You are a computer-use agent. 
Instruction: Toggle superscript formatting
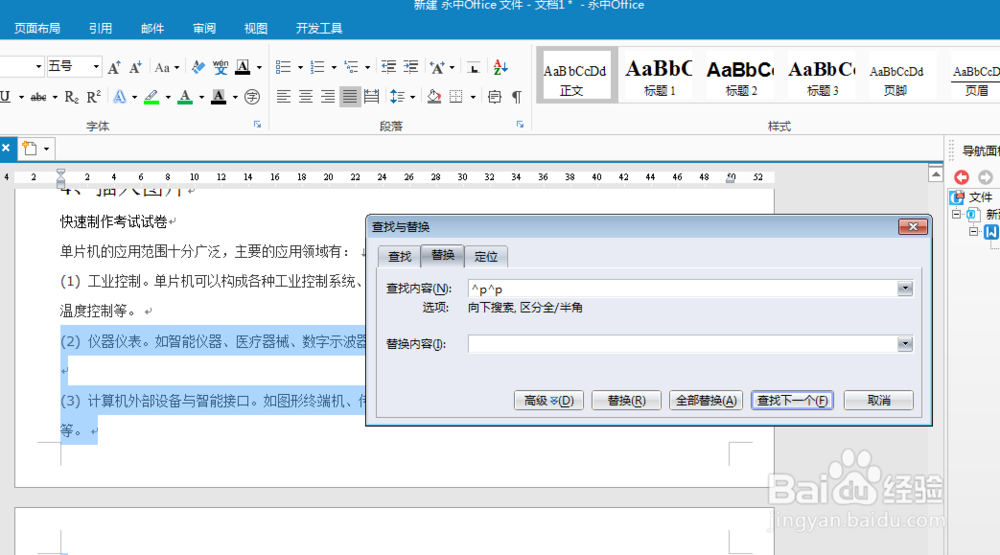pyautogui.click(x=94, y=97)
